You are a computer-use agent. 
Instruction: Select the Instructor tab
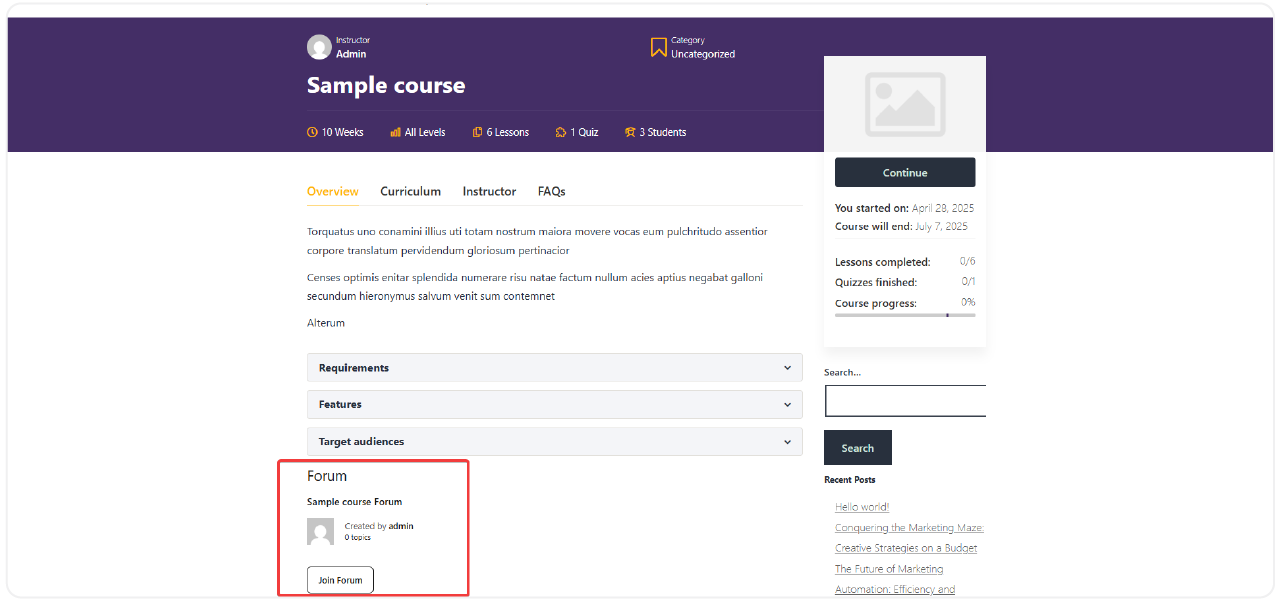click(489, 191)
